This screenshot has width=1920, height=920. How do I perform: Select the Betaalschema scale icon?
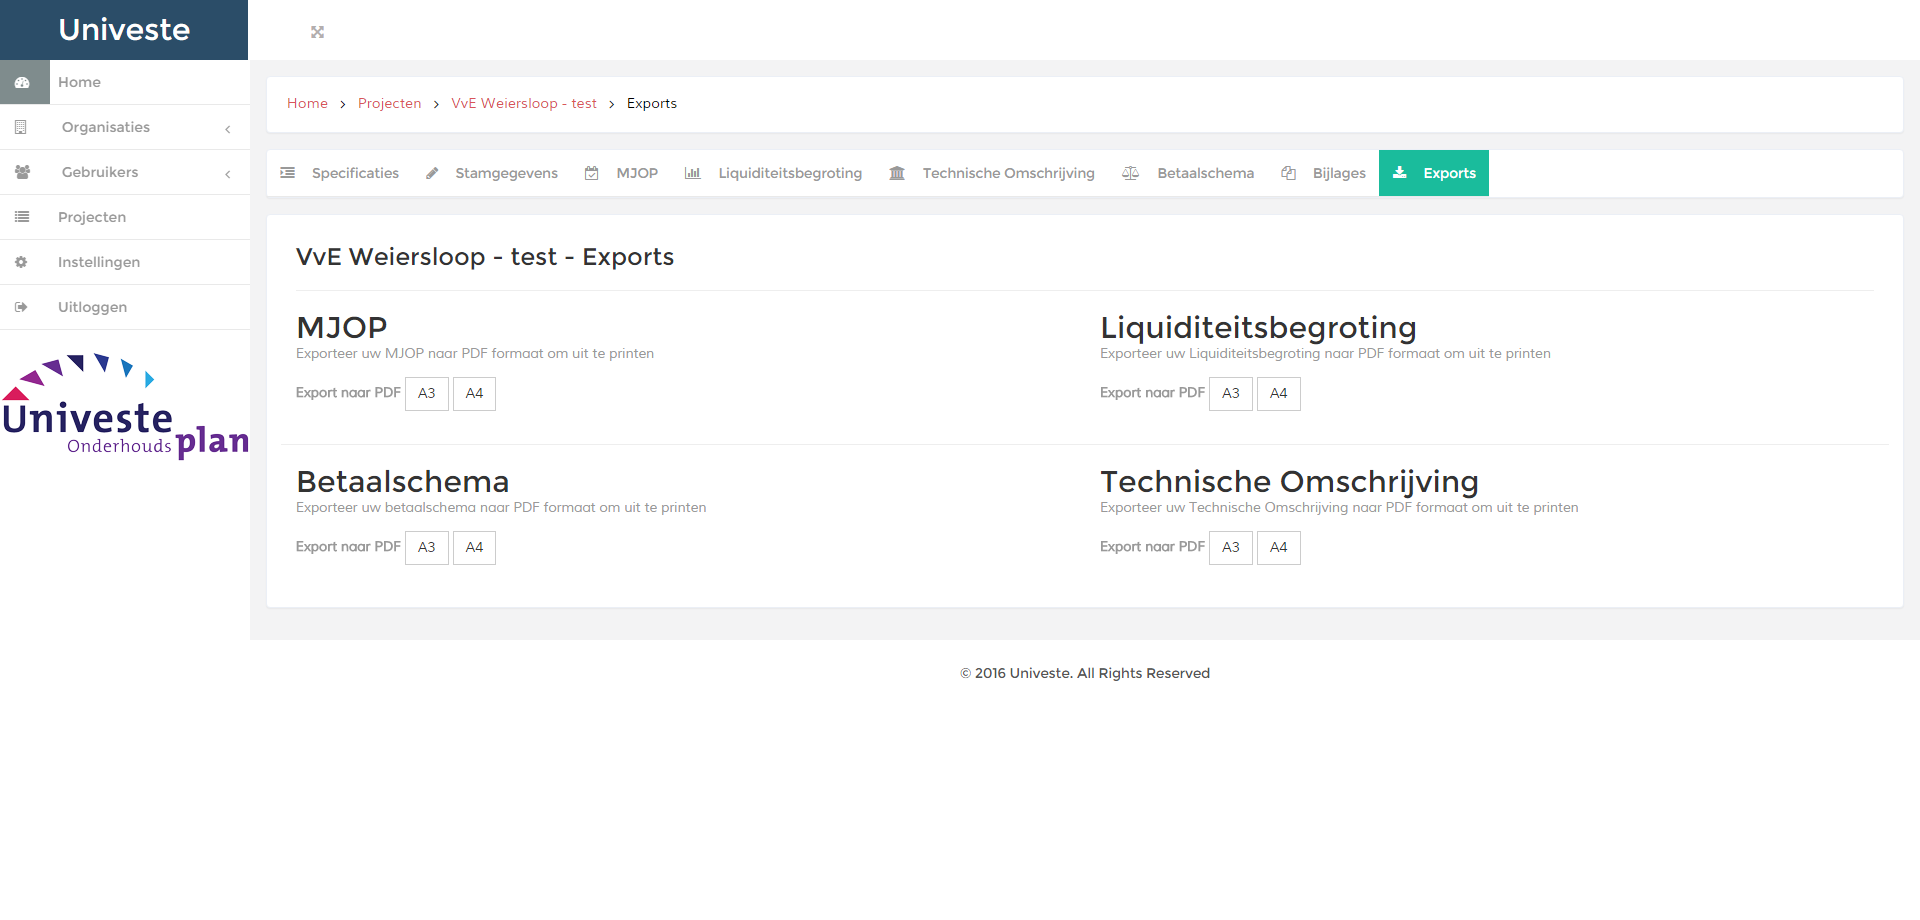1130,173
